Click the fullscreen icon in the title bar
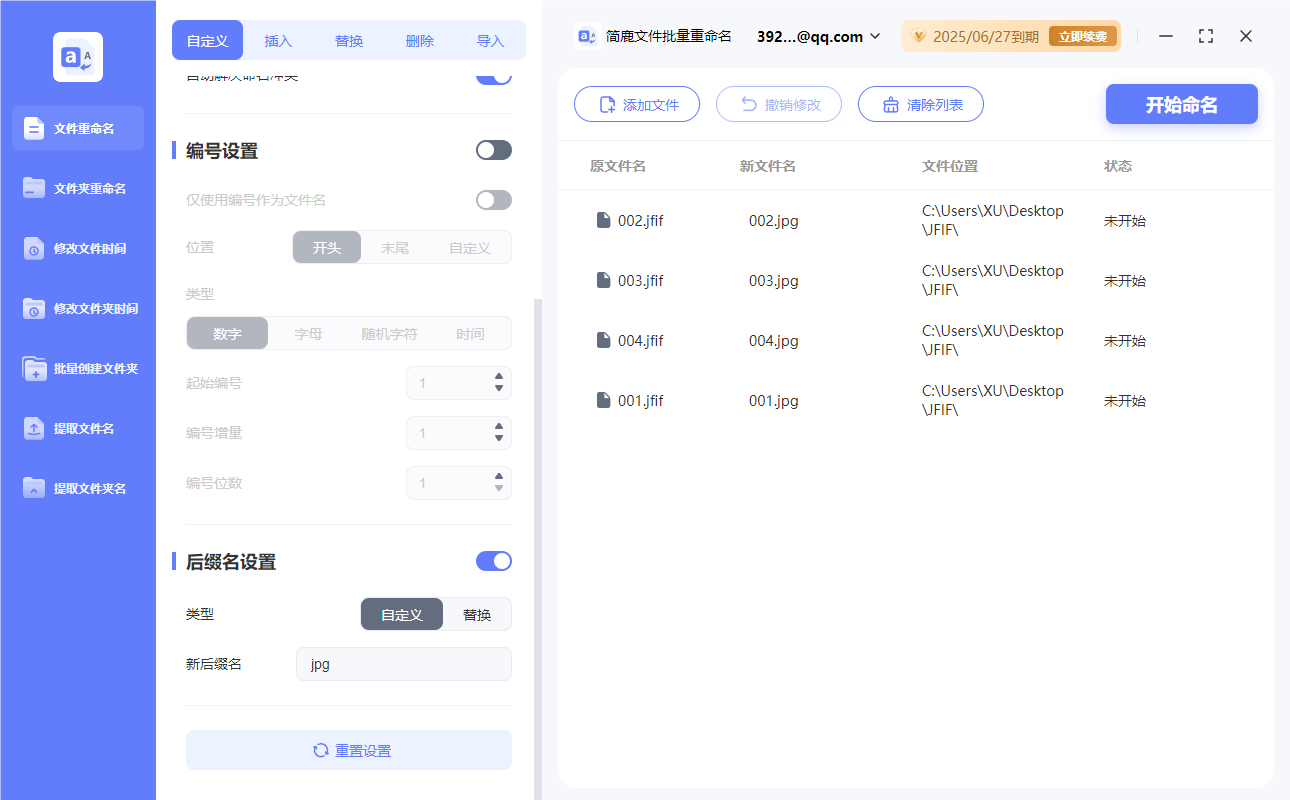The image size is (1290, 800). point(1205,36)
